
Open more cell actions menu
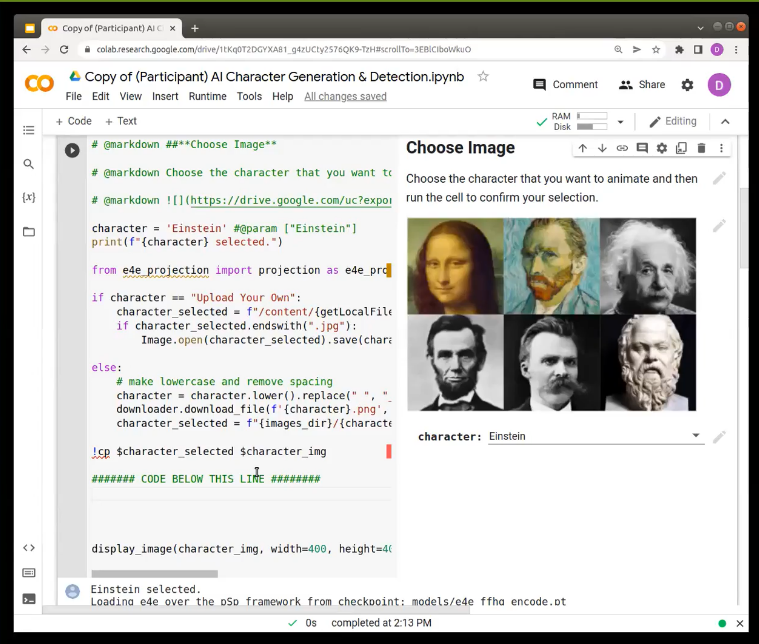[x=721, y=148]
